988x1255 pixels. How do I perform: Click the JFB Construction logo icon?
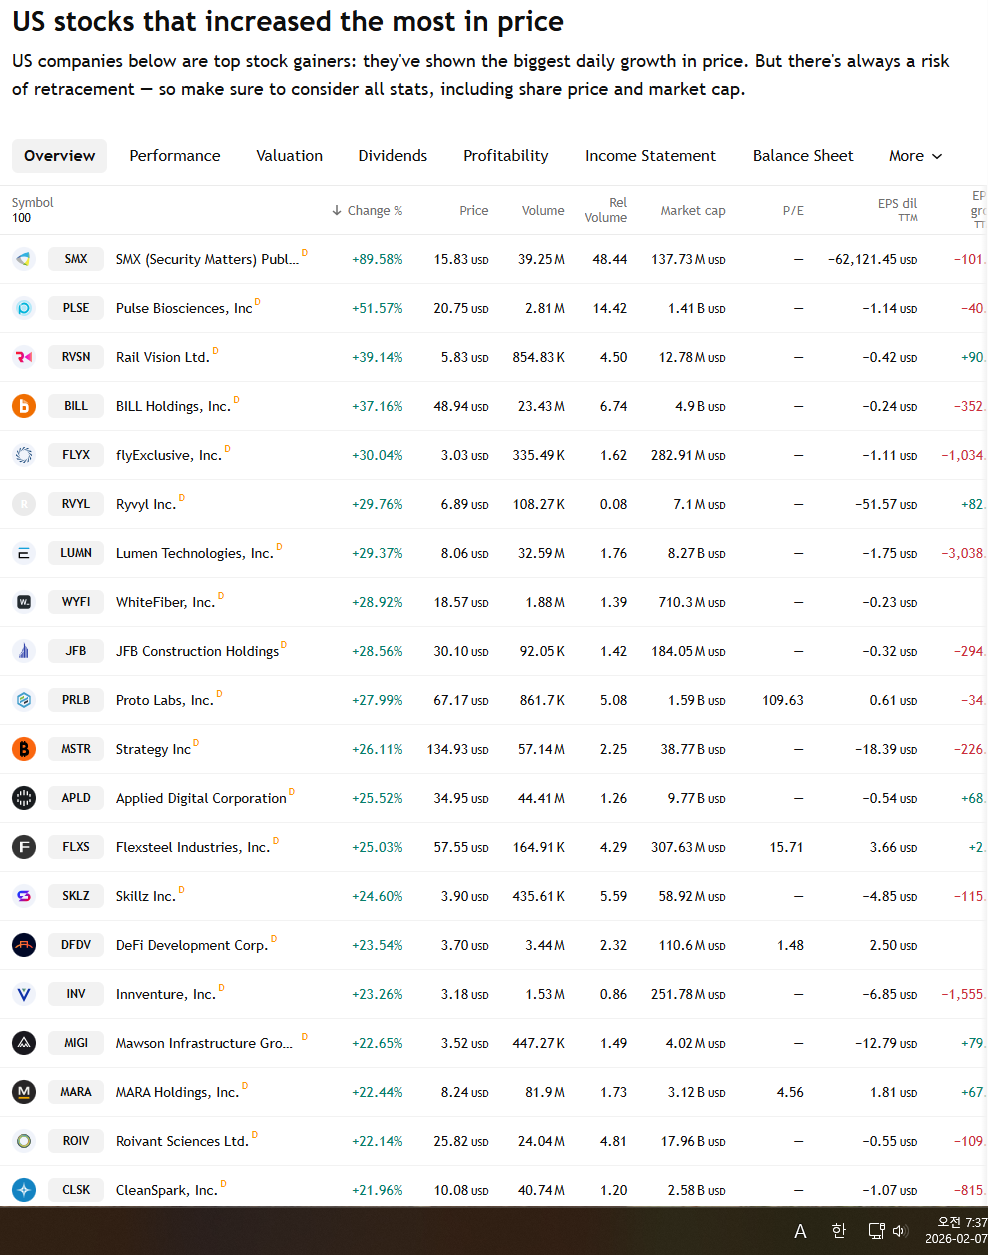24,651
